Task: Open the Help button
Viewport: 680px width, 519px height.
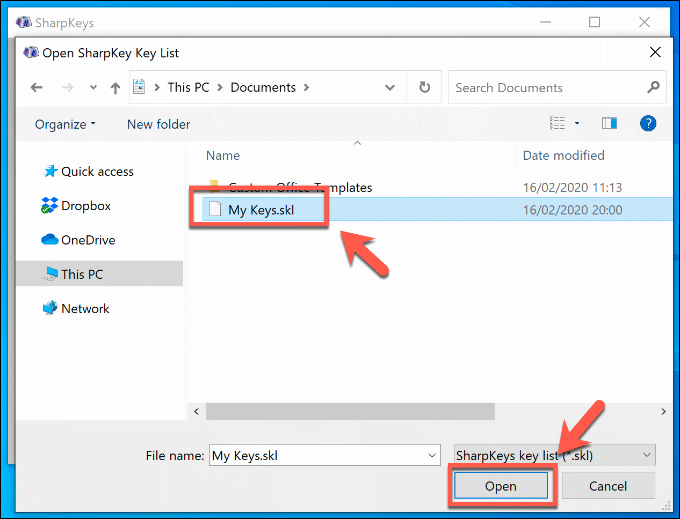Action: (x=648, y=123)
